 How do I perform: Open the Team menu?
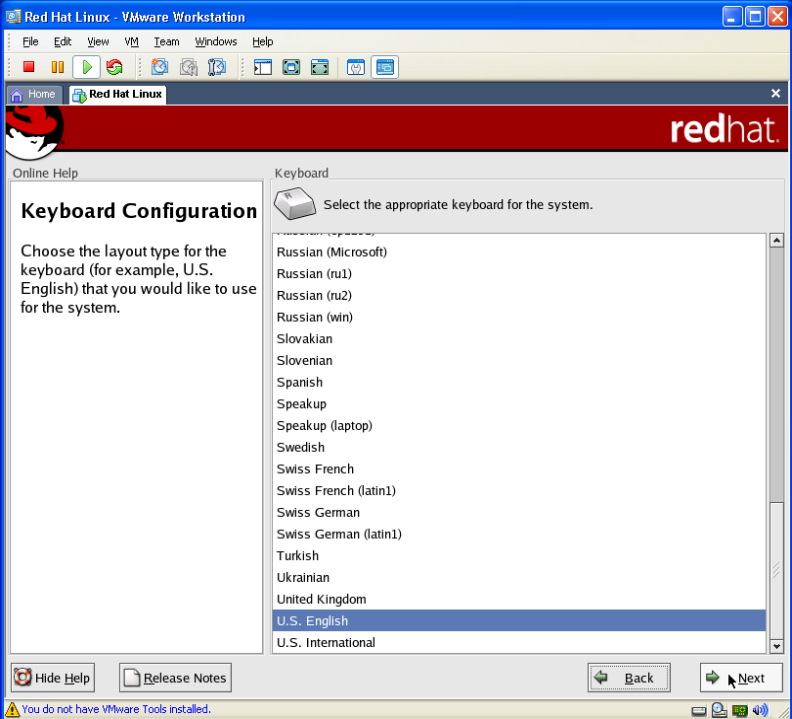tap(166, 42)
